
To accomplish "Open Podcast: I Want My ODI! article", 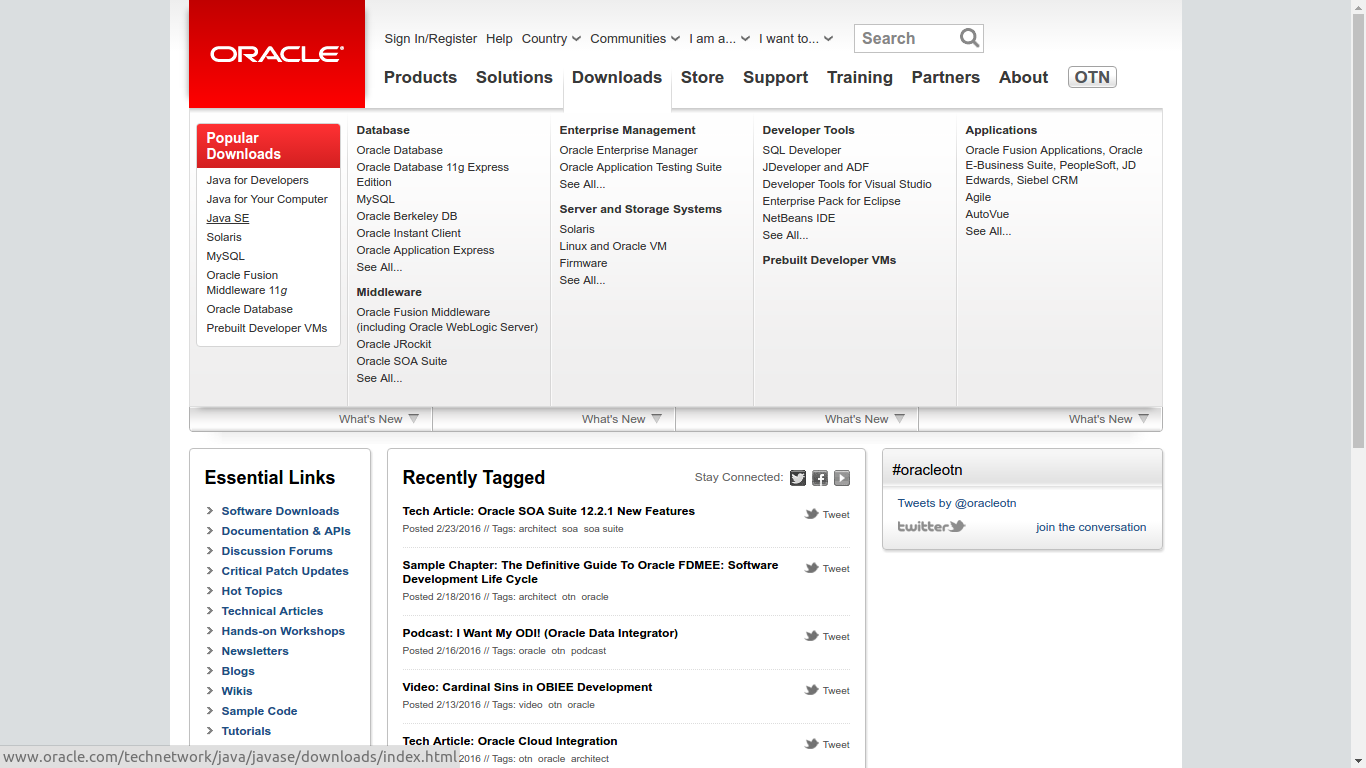I will 540,633.
